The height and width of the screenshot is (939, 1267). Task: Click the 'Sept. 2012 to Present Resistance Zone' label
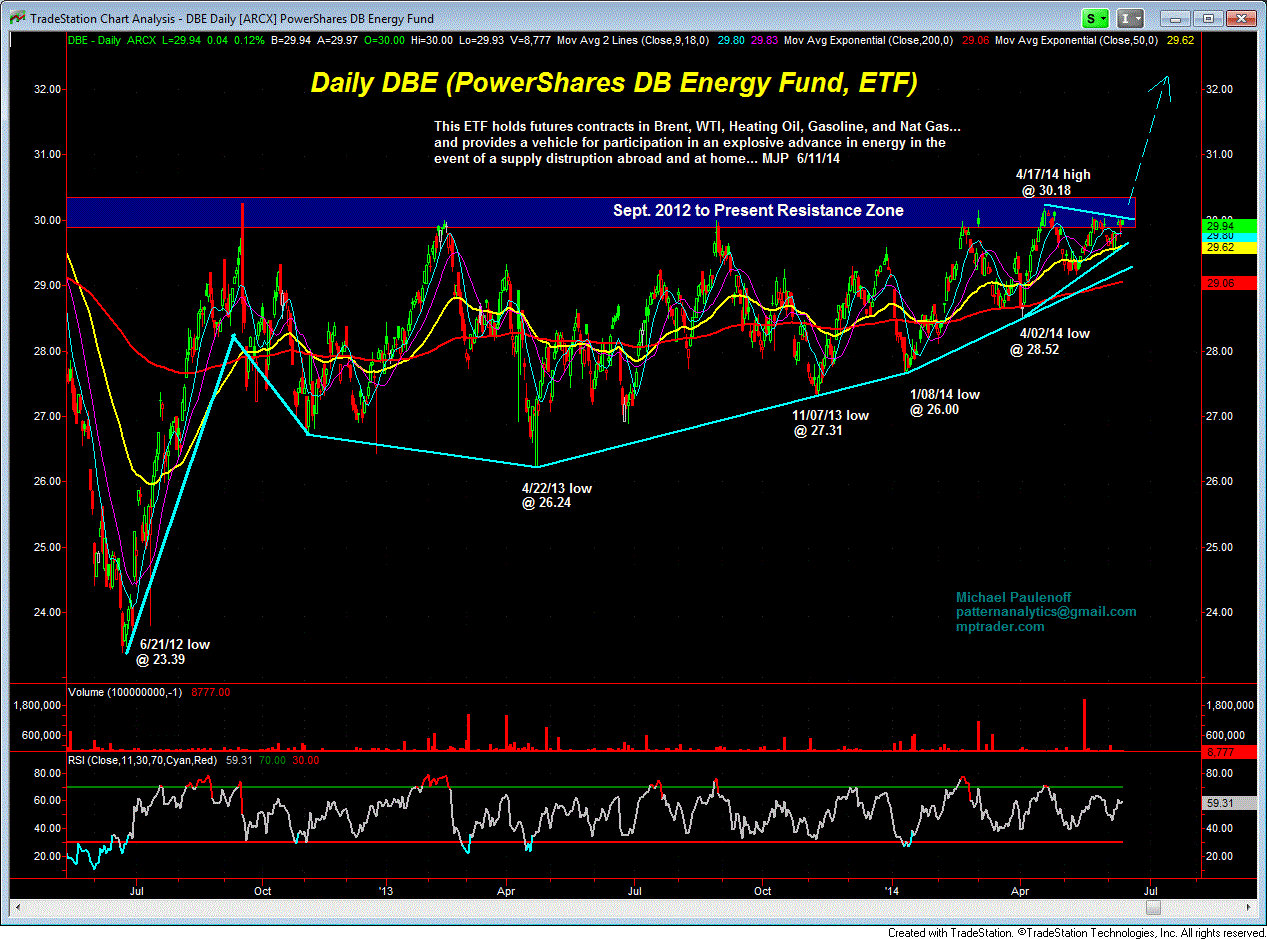point(758,210)
